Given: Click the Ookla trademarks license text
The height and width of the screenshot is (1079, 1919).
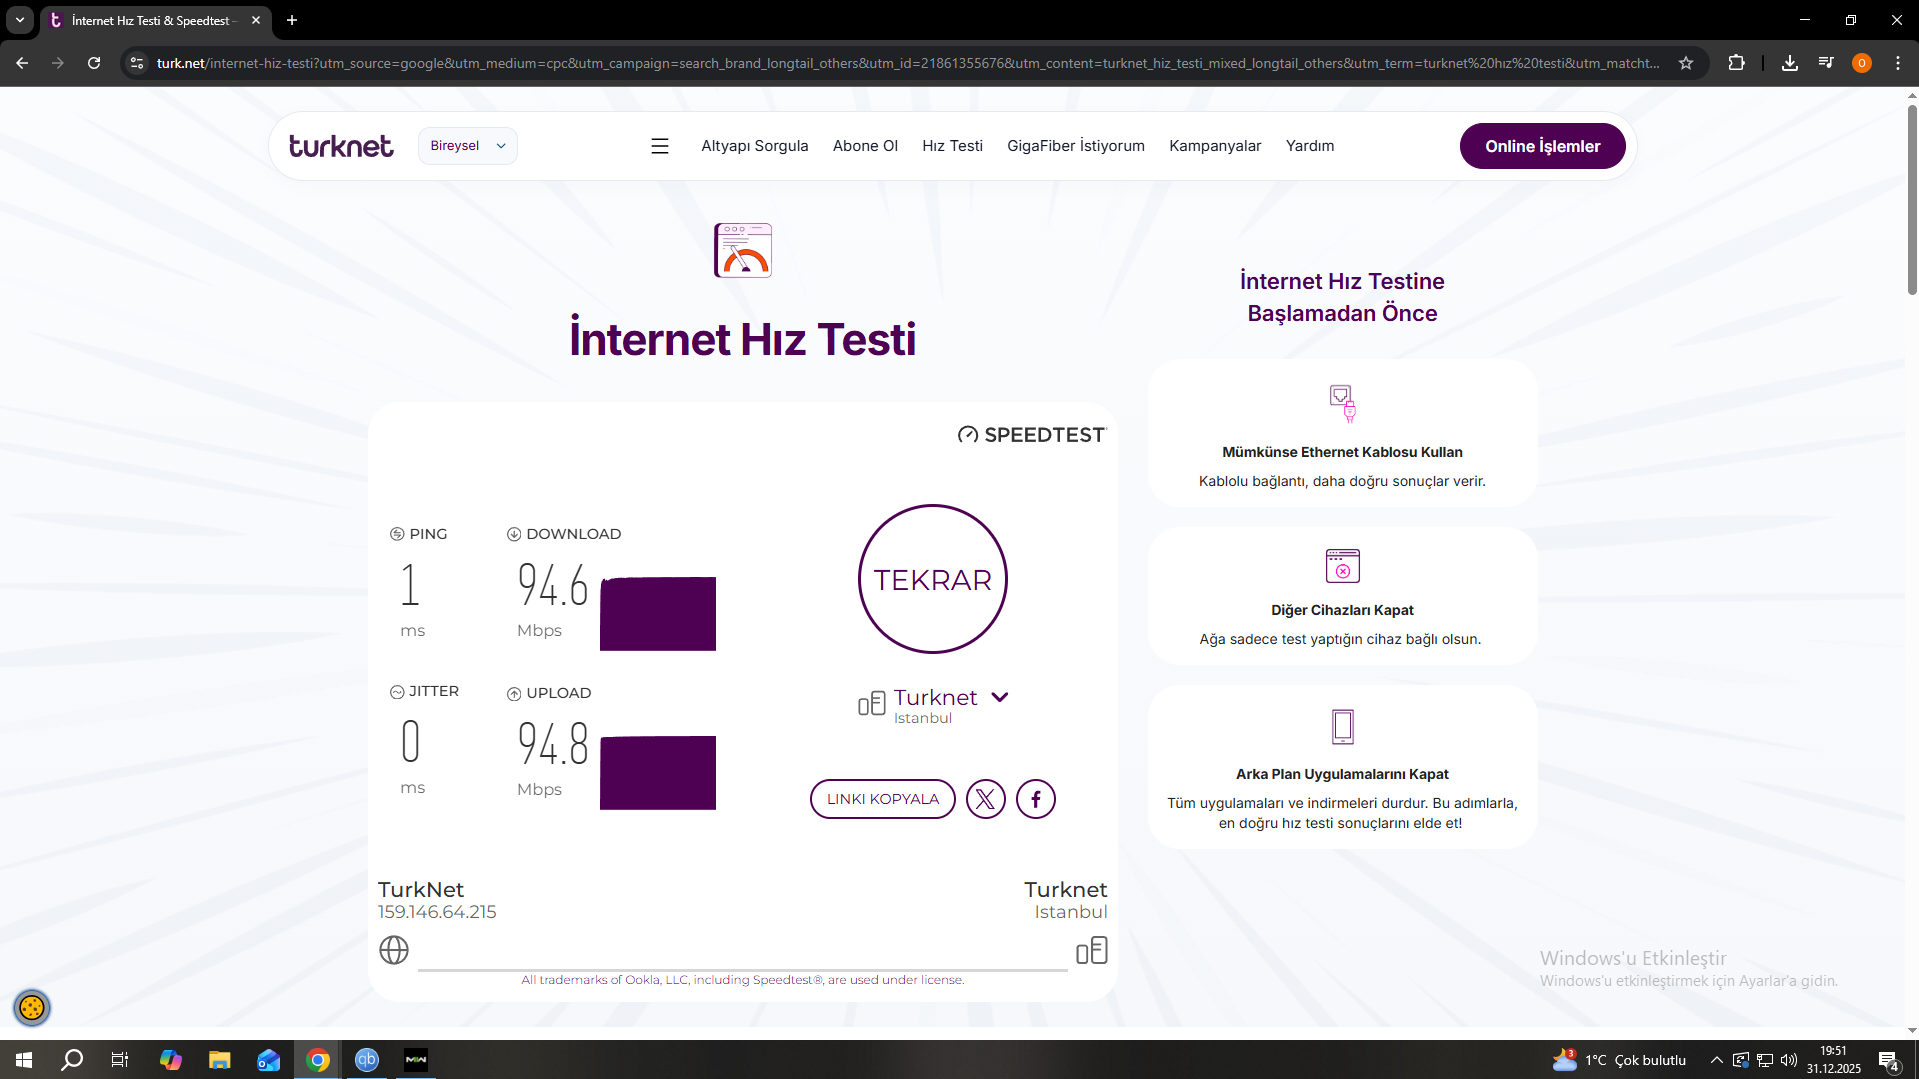Looking at the screenshot, I should point(743,980).
